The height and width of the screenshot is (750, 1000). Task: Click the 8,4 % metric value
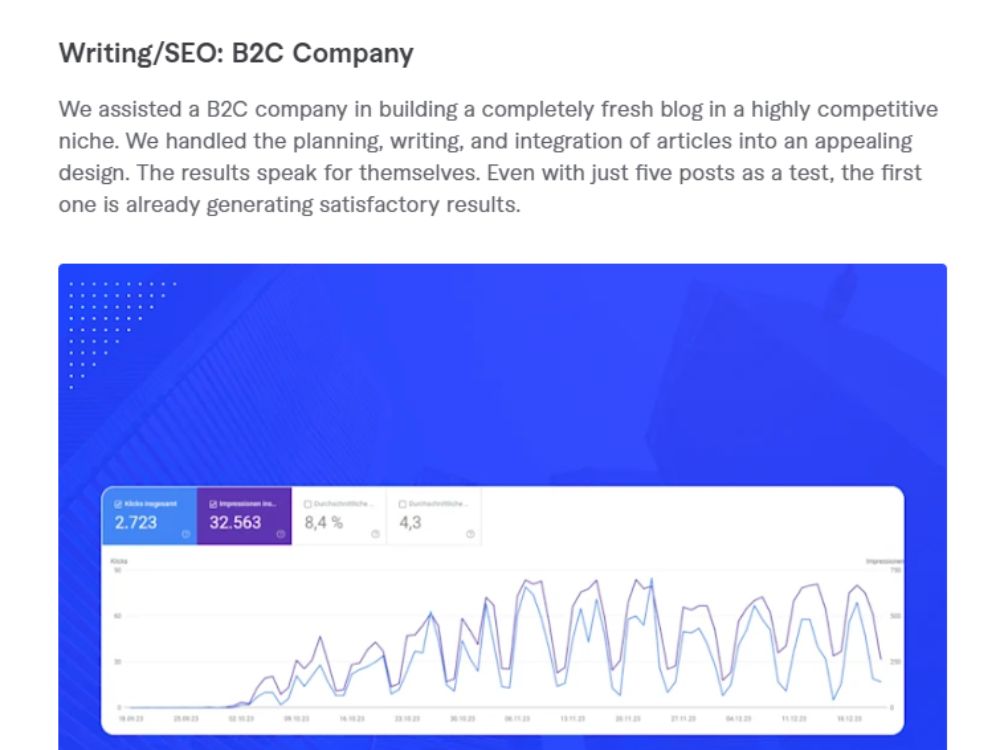pyautogui.click(x=323, y=523)
